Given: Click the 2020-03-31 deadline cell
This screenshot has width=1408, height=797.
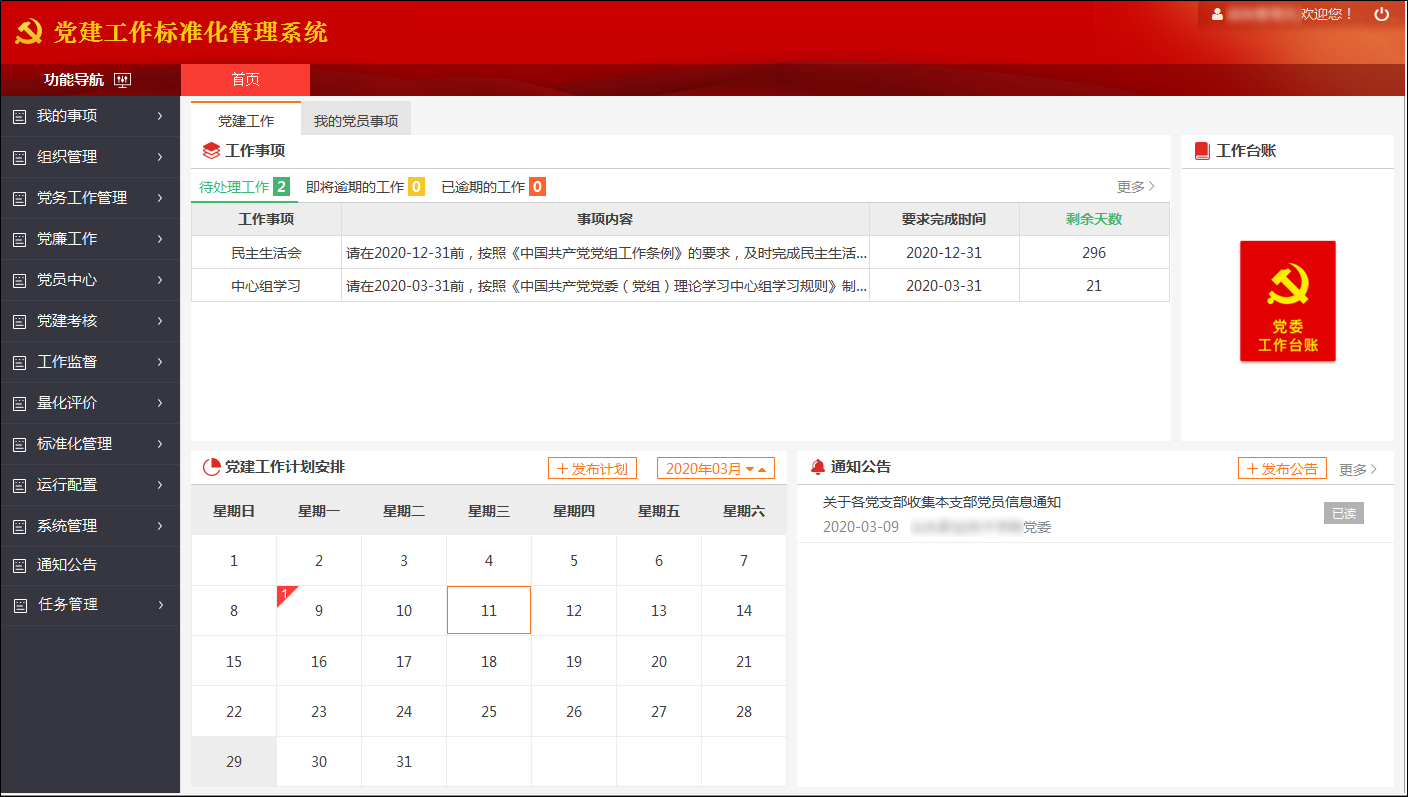Looking at the screenshot, I should pyautogui.click(x=944, y=286).
